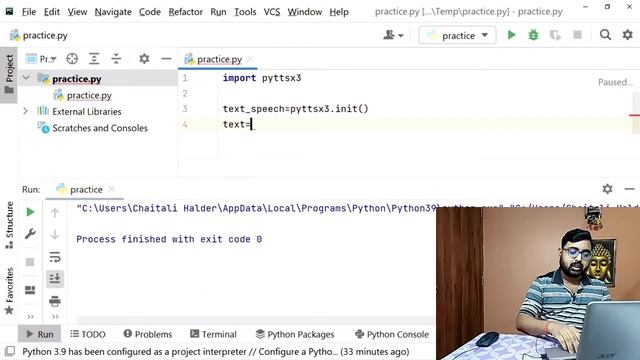
Task: Open the Code menu
Action: 149,12
